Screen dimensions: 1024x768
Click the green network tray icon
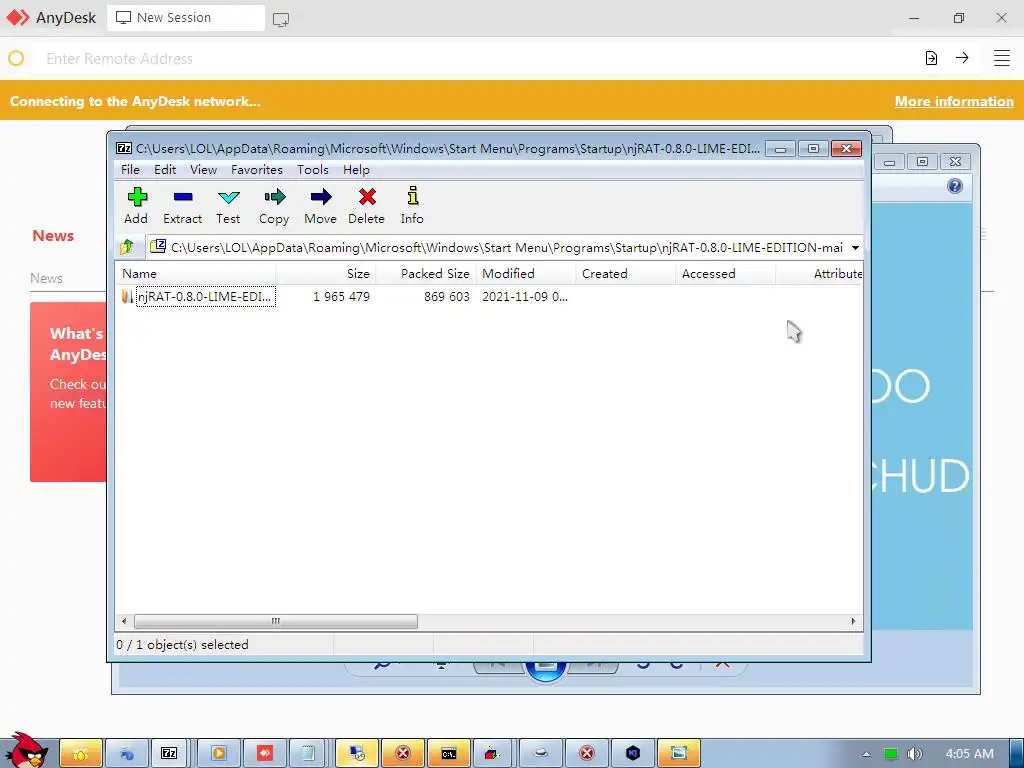(891, 754)
